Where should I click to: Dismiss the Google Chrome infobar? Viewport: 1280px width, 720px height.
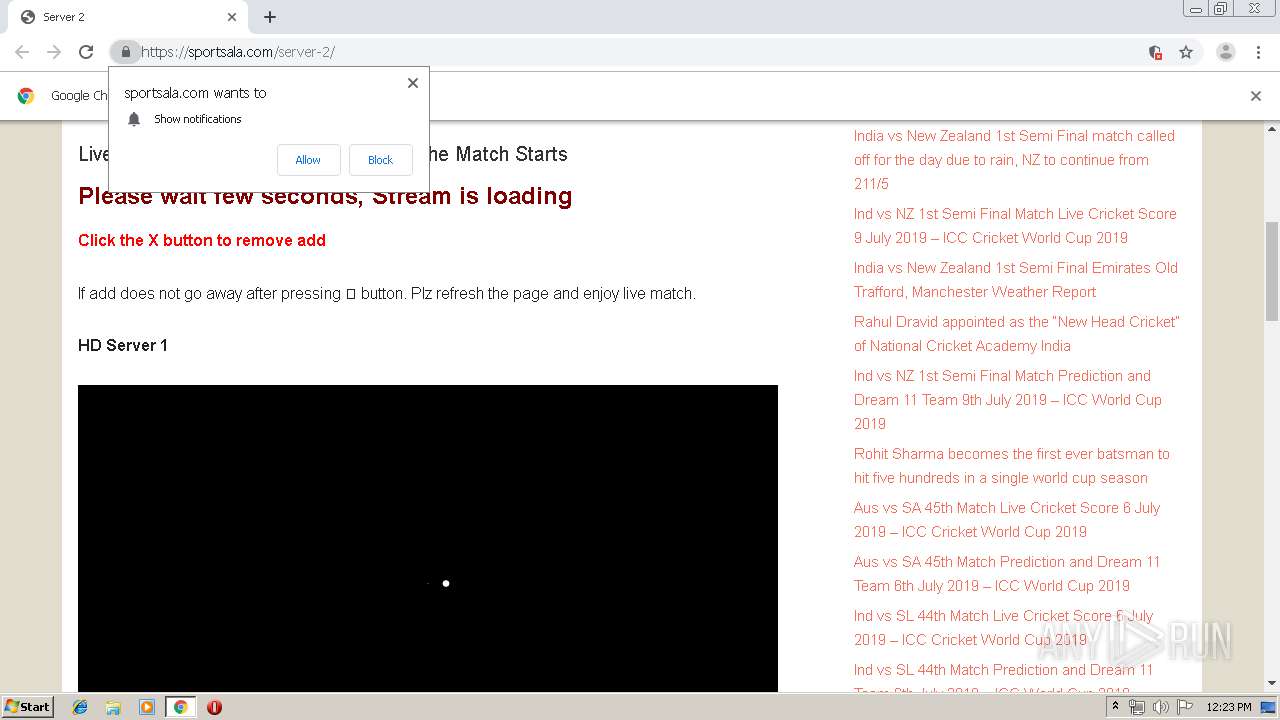1256,96
